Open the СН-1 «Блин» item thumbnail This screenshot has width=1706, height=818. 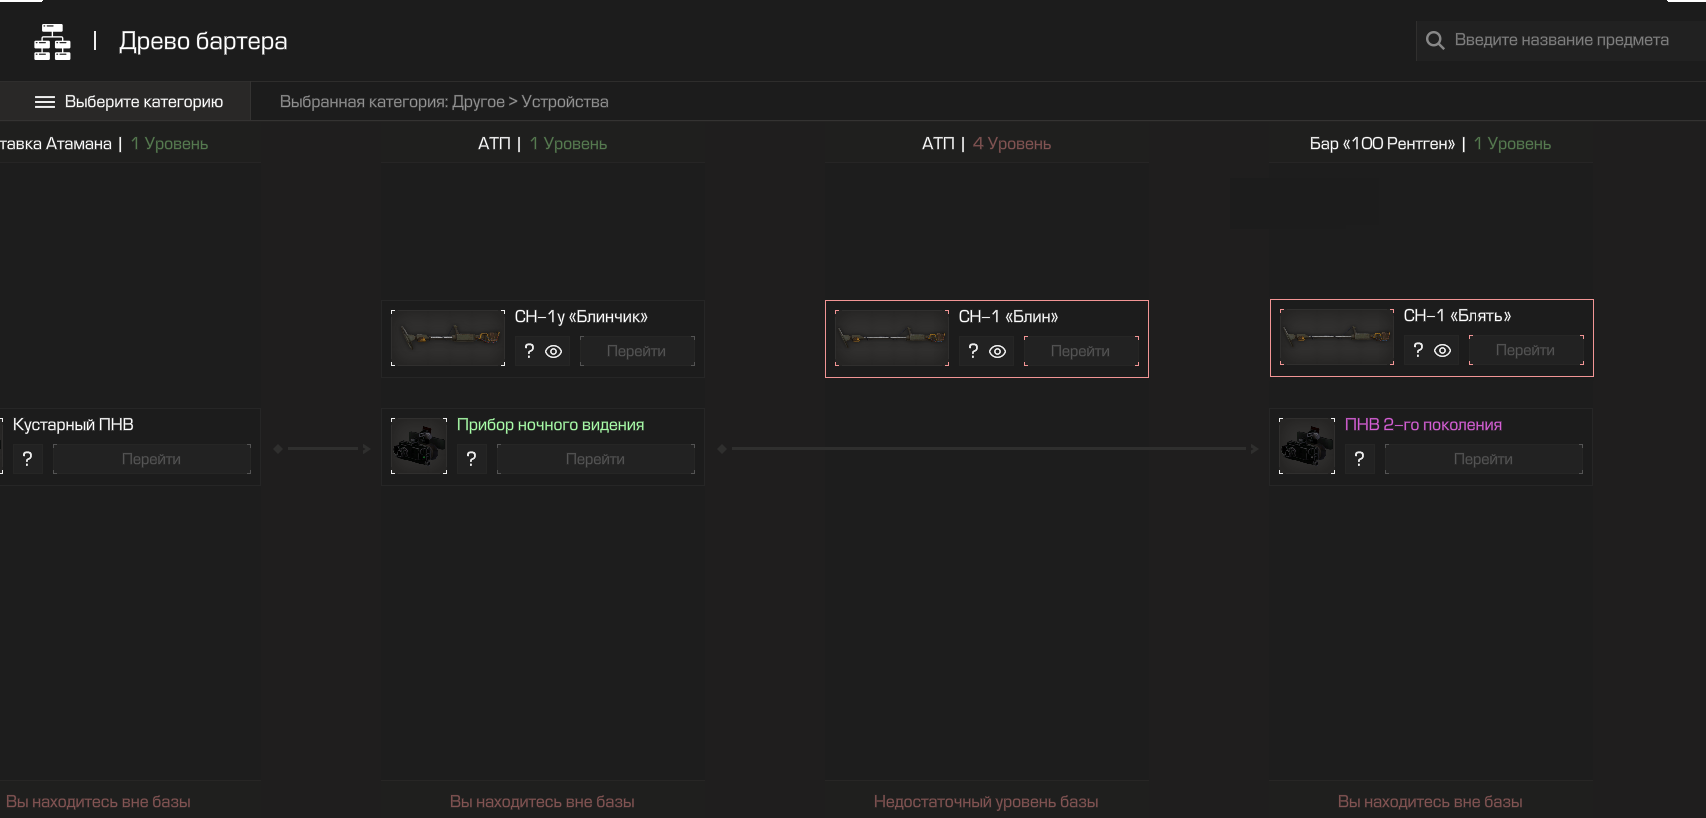(892, 338)
